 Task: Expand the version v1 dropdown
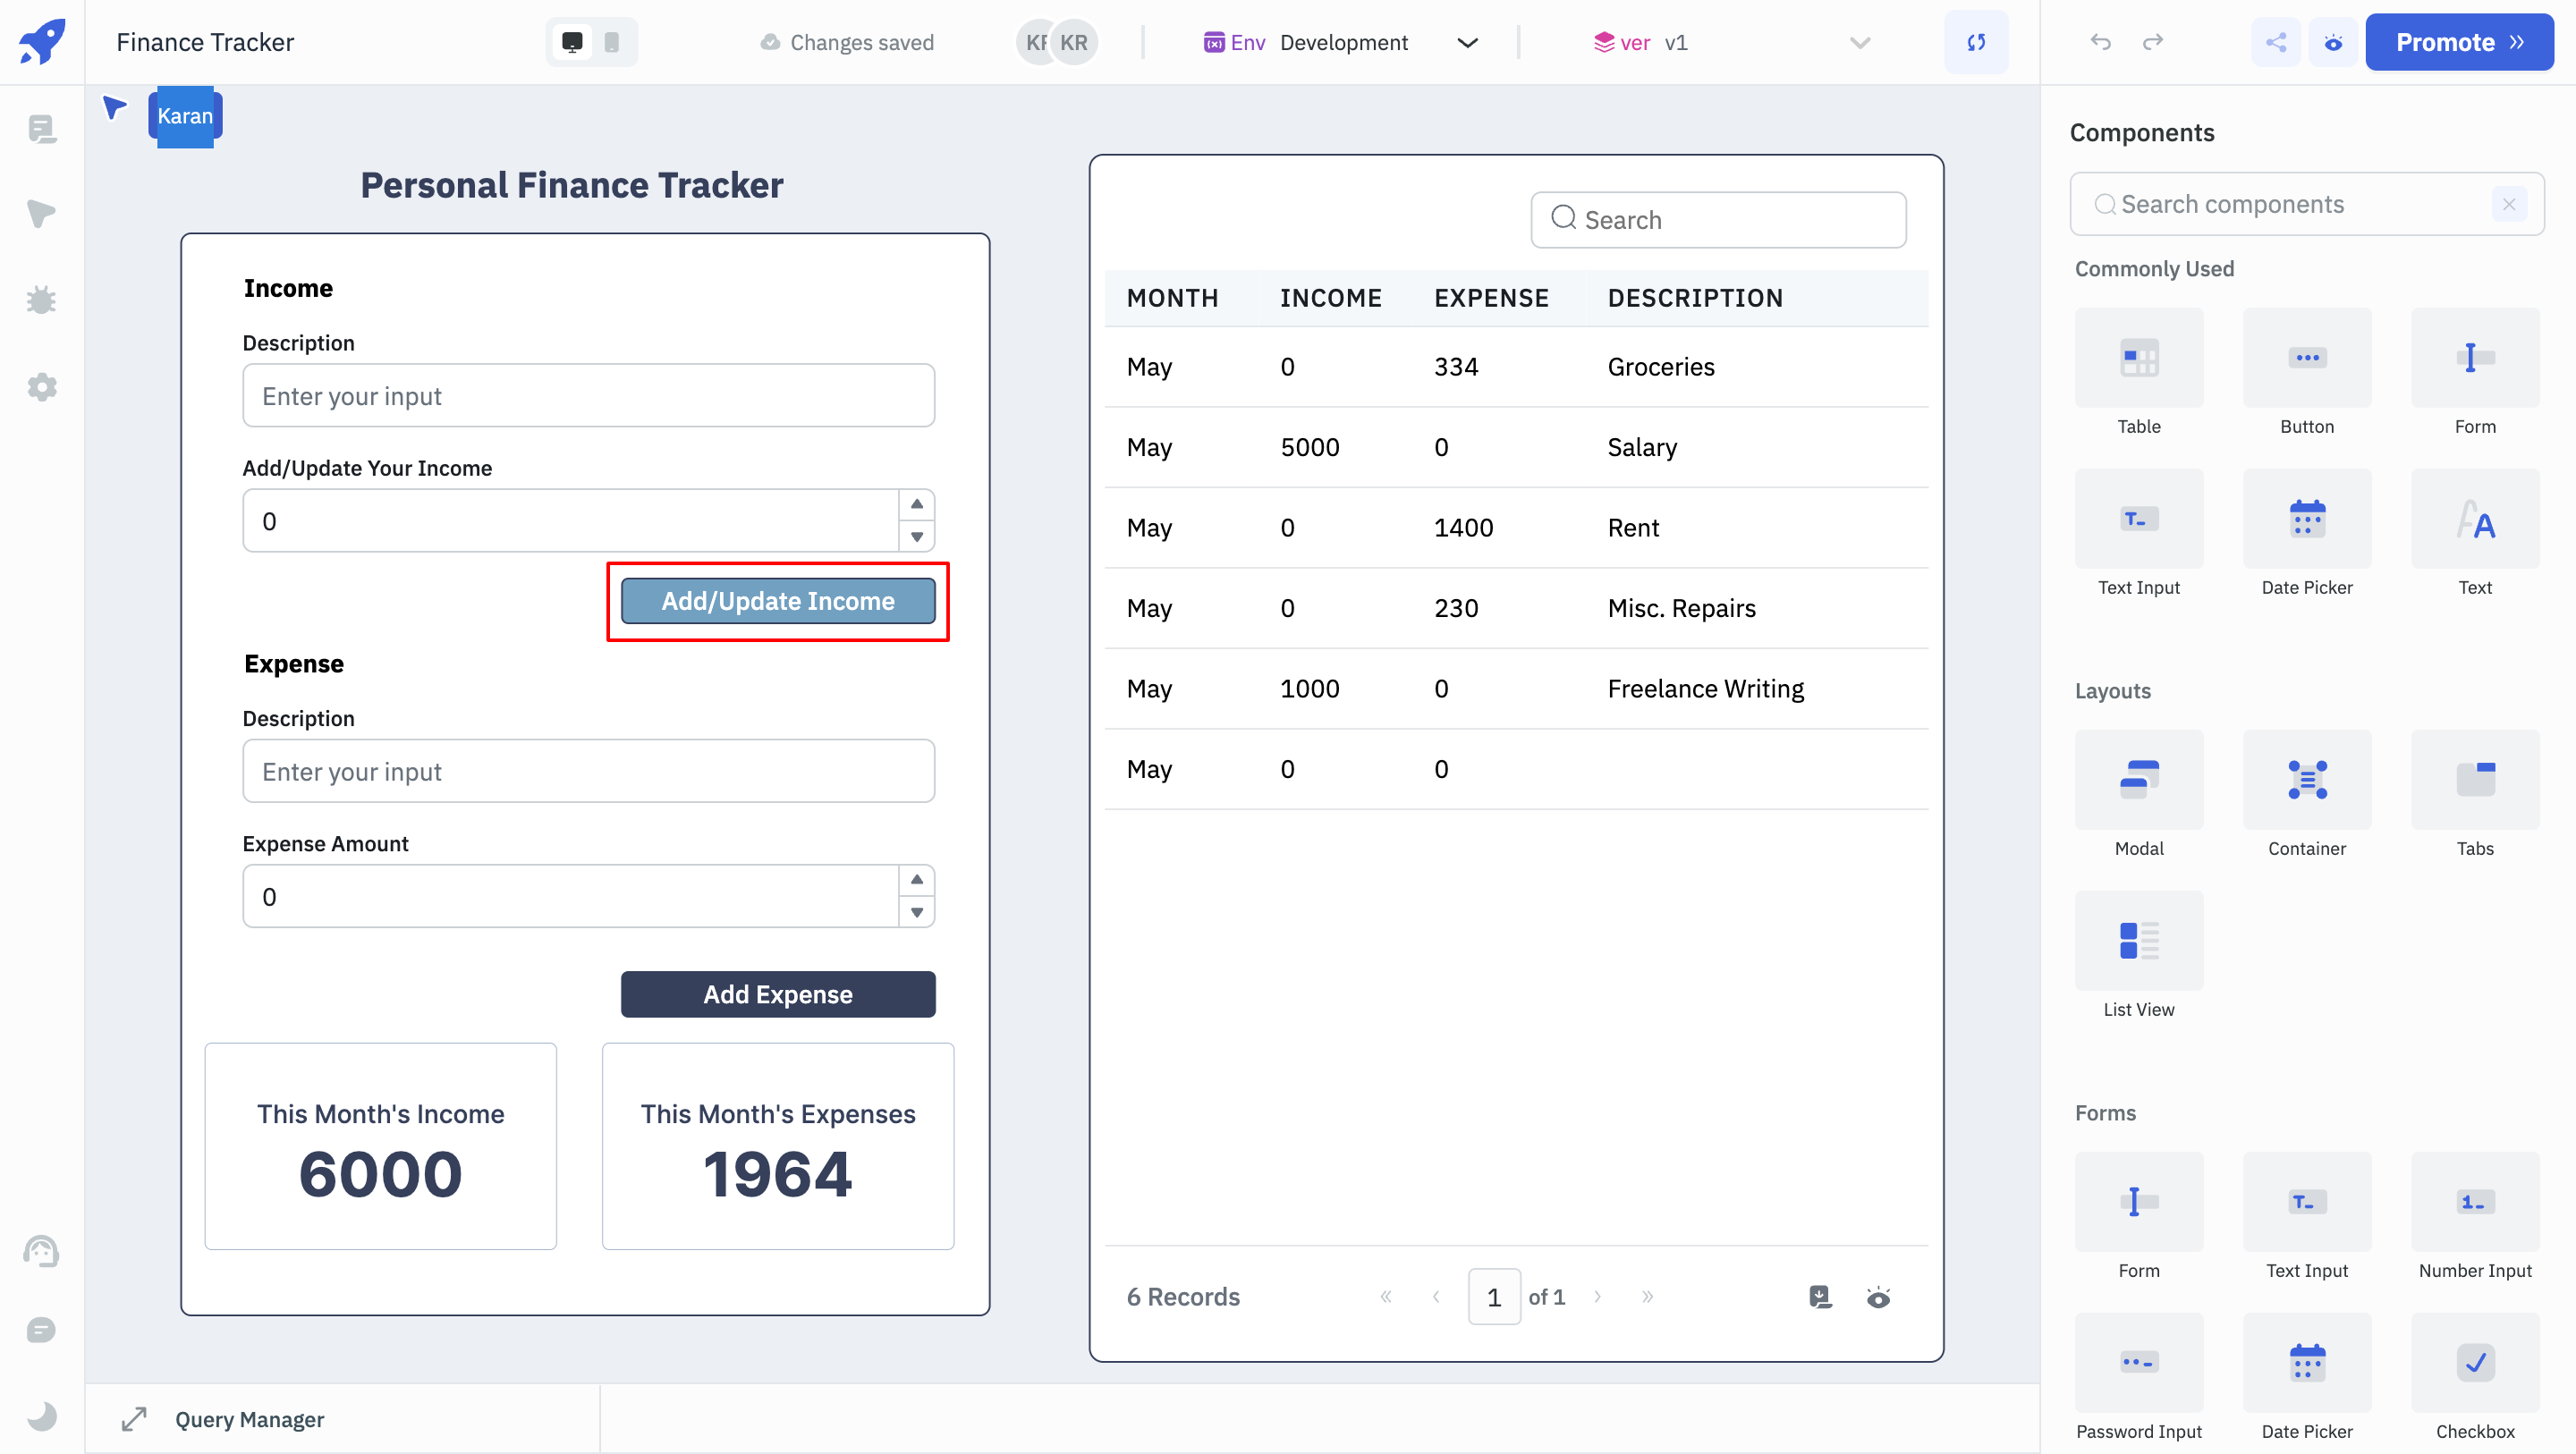pyautogui.click(x=1861, y=42)
